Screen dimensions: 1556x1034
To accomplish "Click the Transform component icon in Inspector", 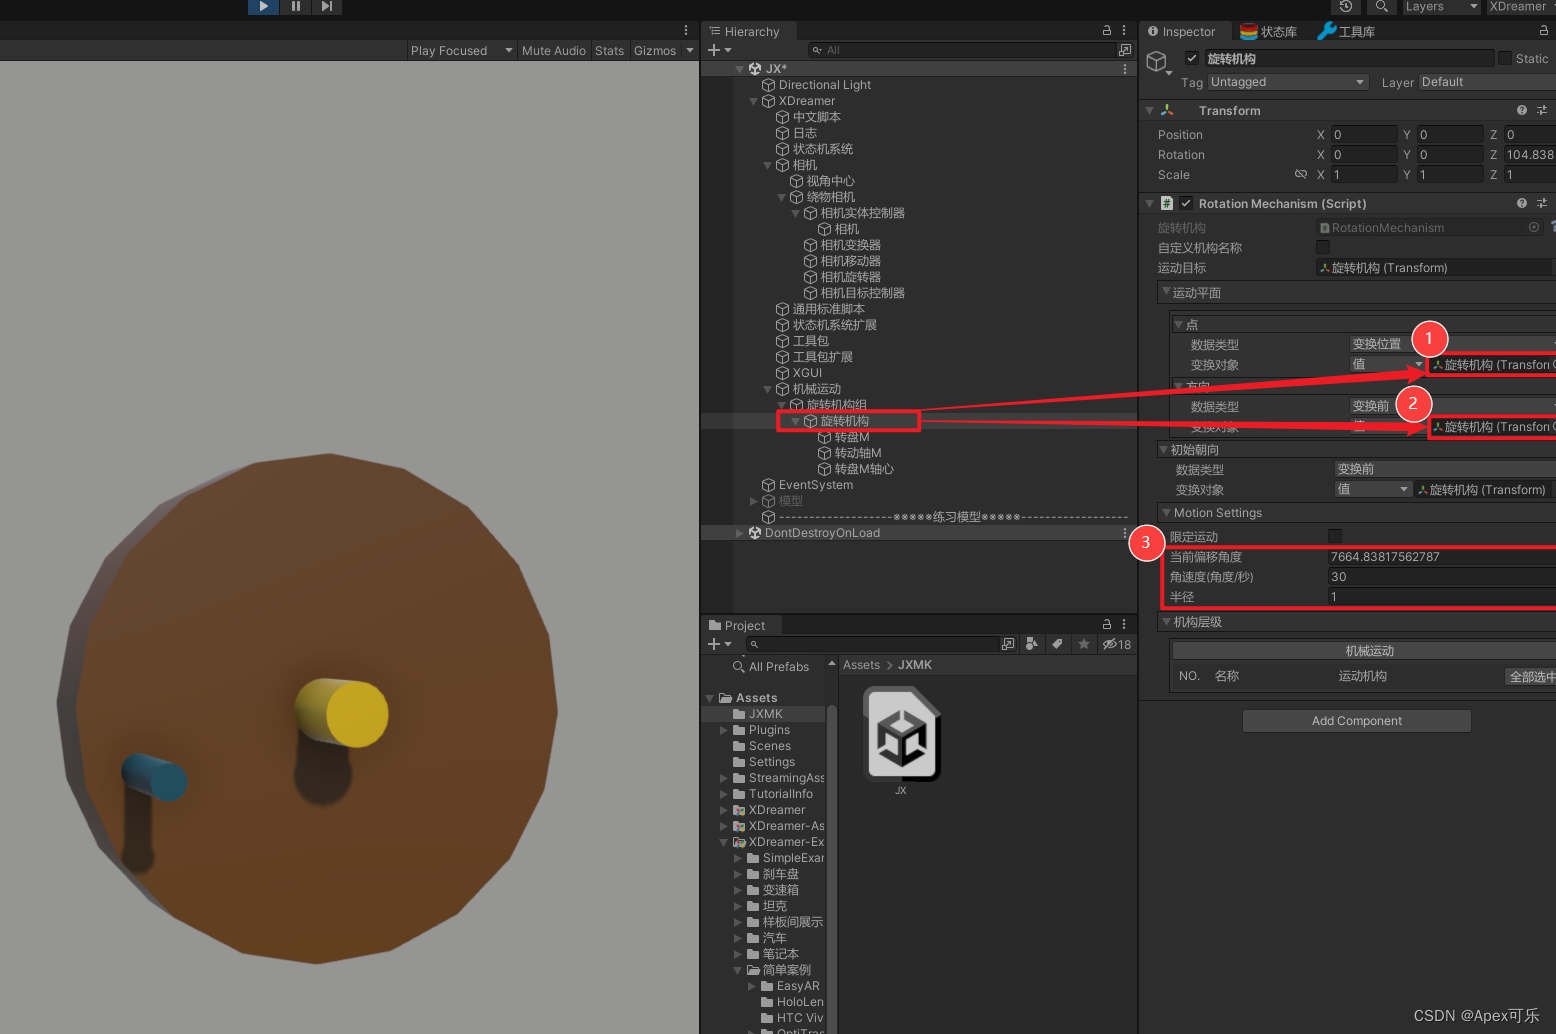I will pyautogui.click(x=1166, y=110).
